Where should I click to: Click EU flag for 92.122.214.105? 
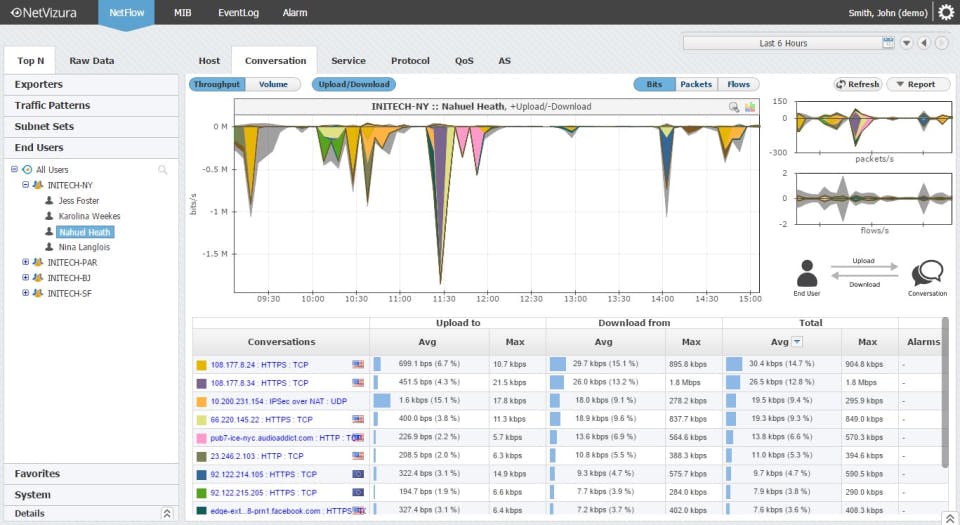(358, 474)
